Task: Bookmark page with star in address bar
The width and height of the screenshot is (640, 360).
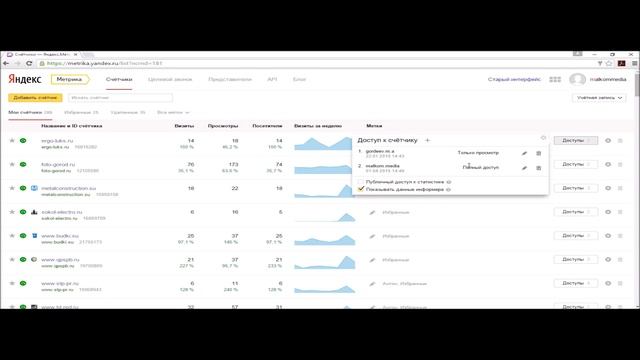Action: (x=609, y=63)
